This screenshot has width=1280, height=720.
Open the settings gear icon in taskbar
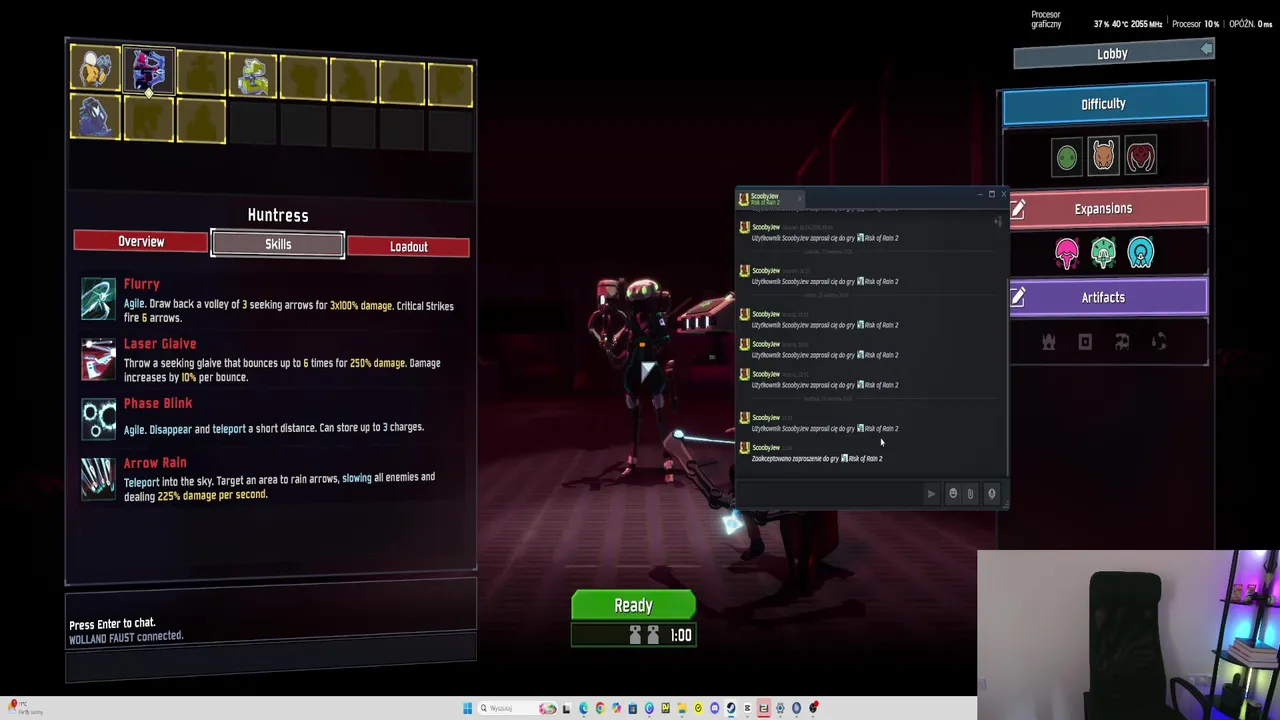780,709
